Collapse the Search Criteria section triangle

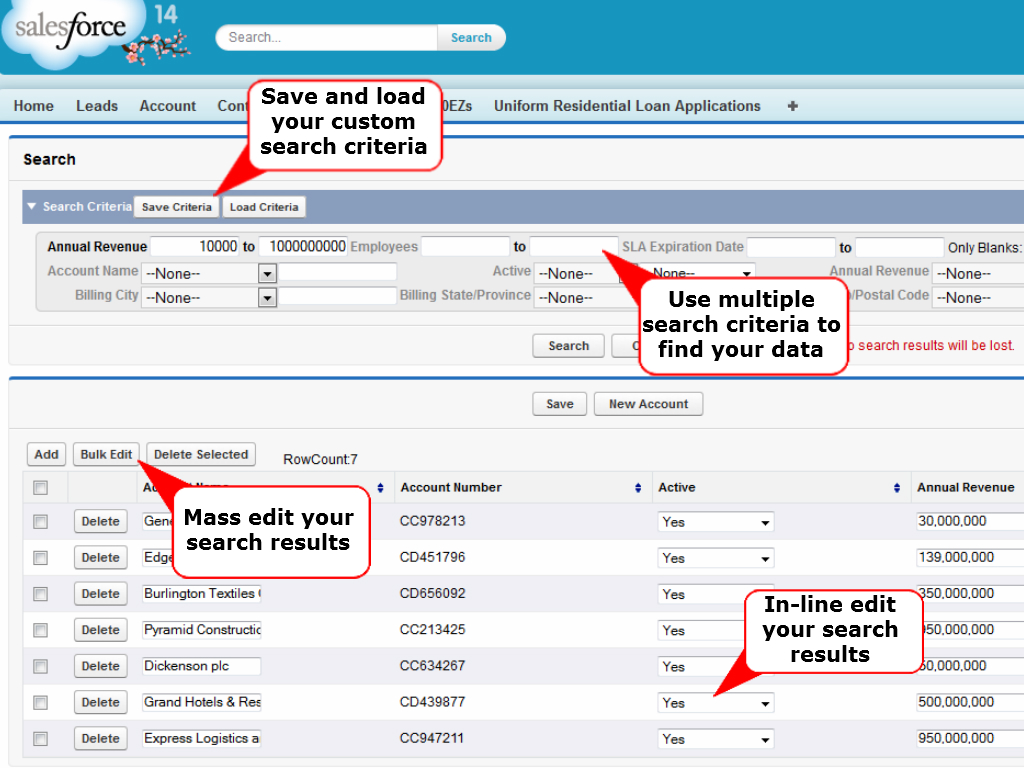[x=31, y=207]
